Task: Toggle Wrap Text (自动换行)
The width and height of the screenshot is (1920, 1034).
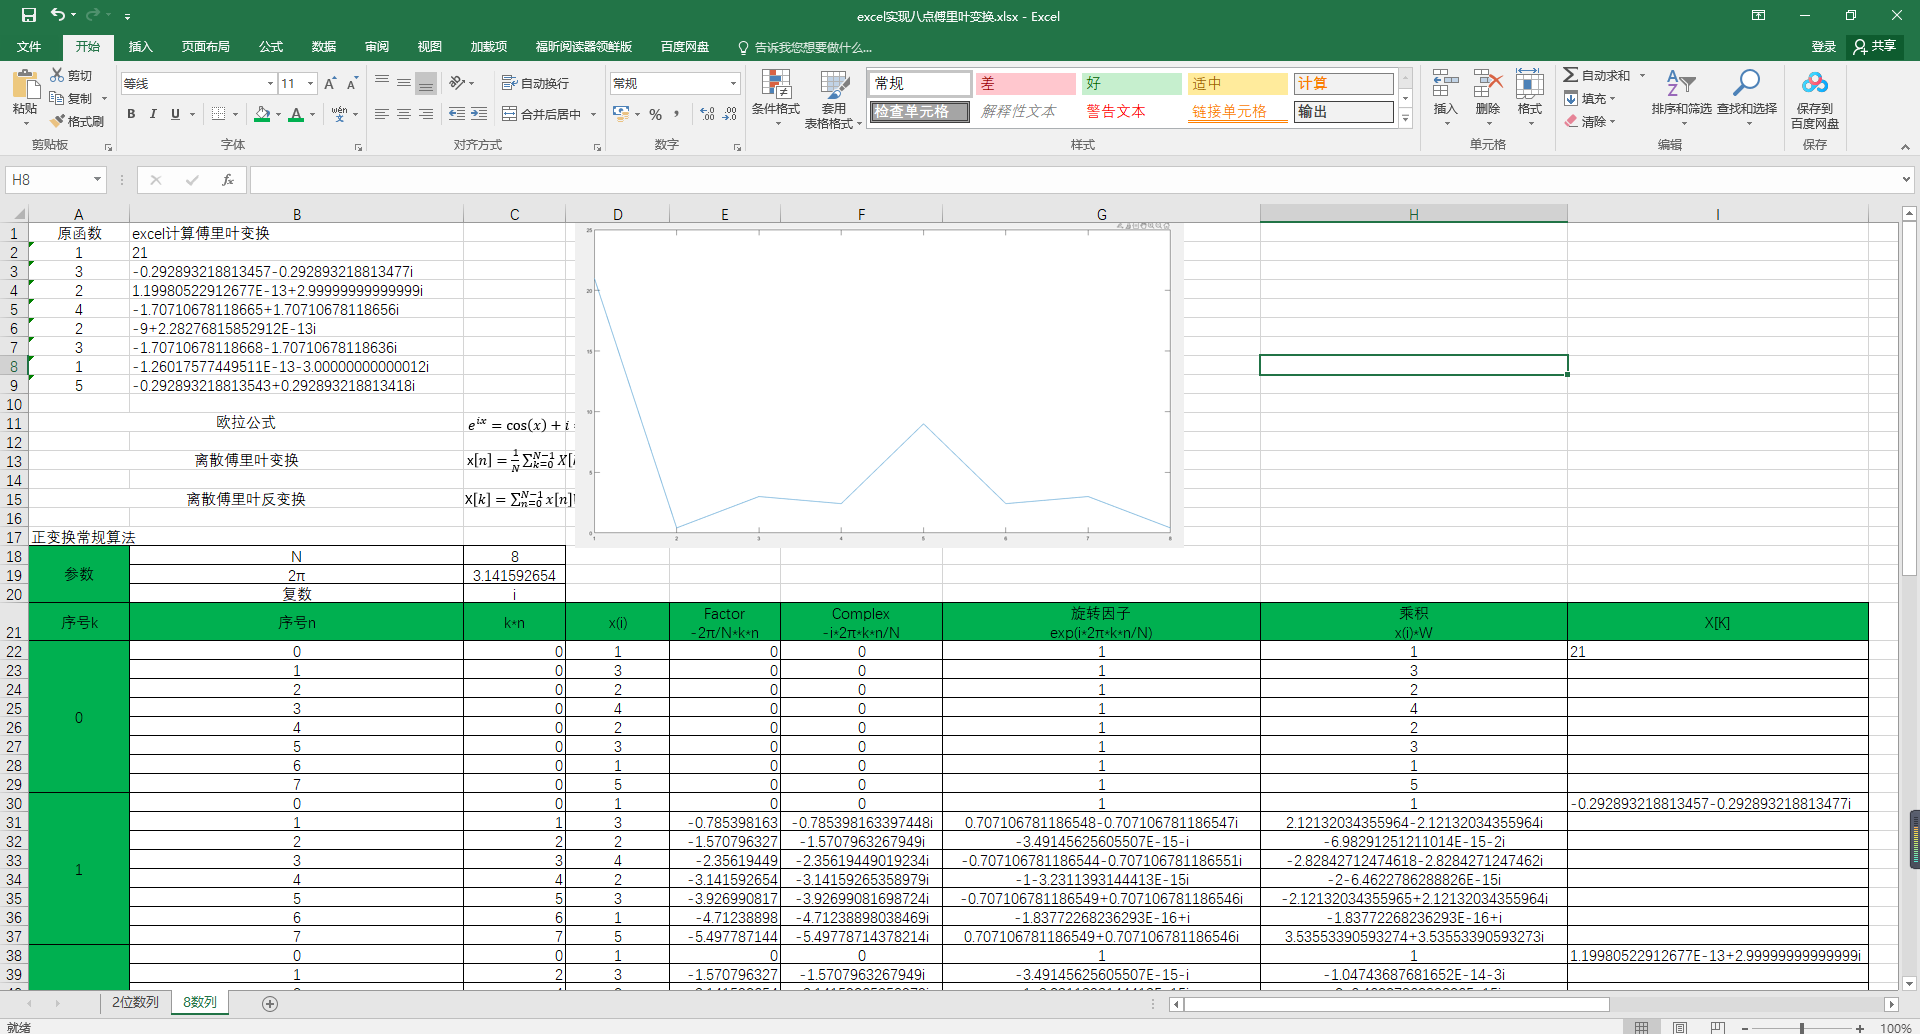Action: (x=535, y=83)
